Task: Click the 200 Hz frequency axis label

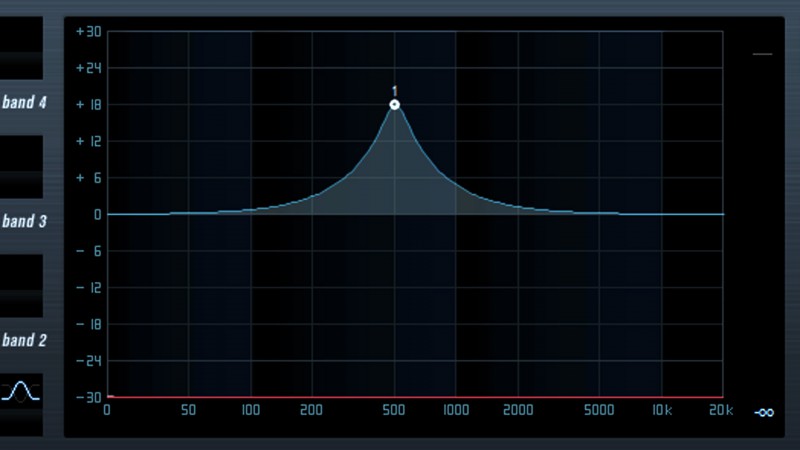Action: click(311, 410)
